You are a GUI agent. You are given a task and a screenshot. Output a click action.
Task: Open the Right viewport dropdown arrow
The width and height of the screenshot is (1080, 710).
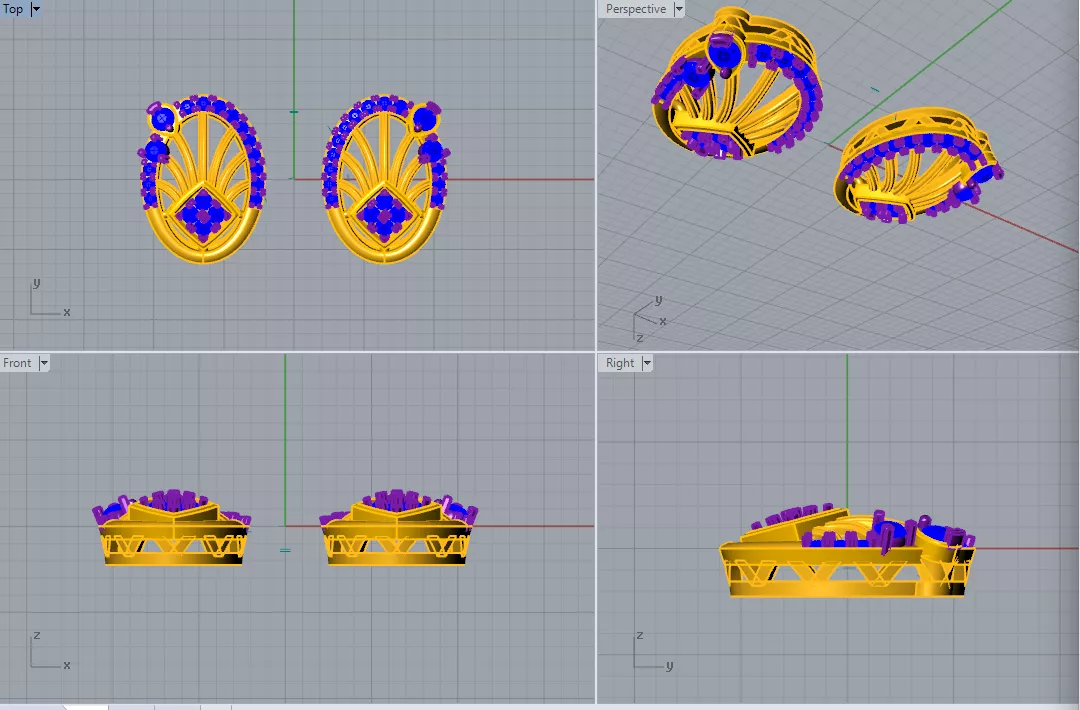point(647,363)
